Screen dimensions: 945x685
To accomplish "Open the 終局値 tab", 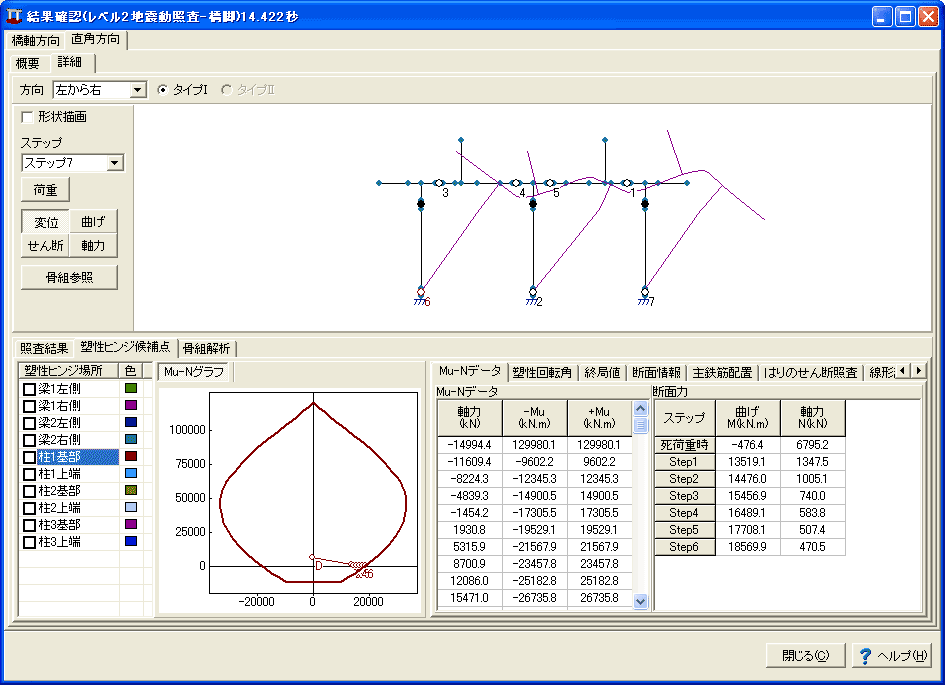I will pyautogui.click(x=603, y=373).
